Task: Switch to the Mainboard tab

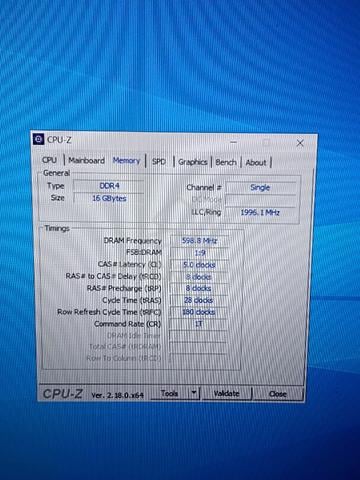Action: [86, 160]
